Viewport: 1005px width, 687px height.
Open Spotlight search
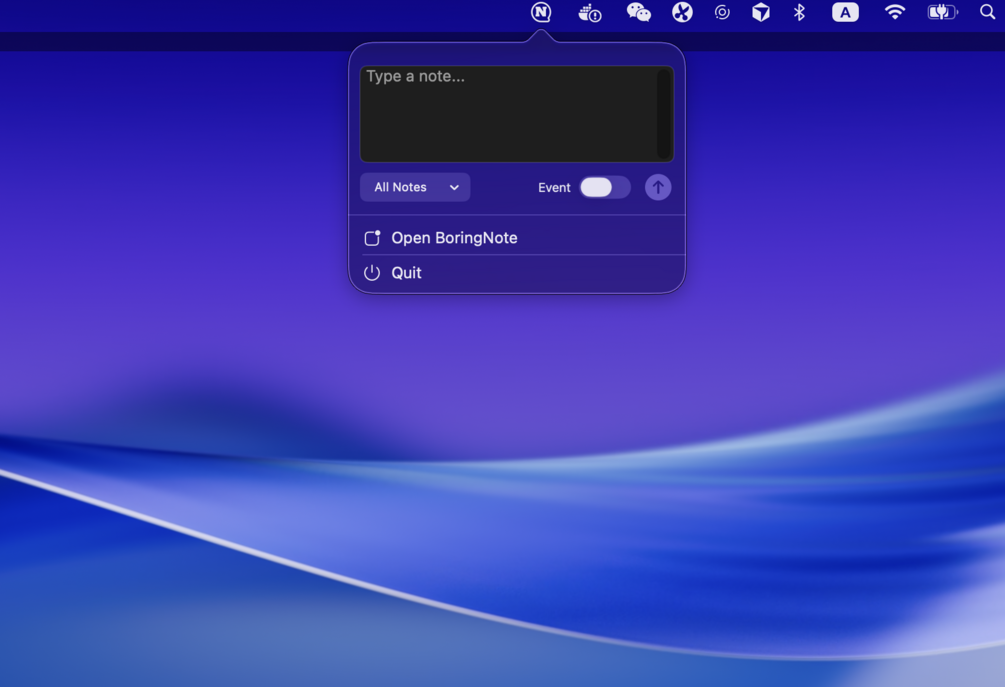pyautogui.click(x=988, y=12)
